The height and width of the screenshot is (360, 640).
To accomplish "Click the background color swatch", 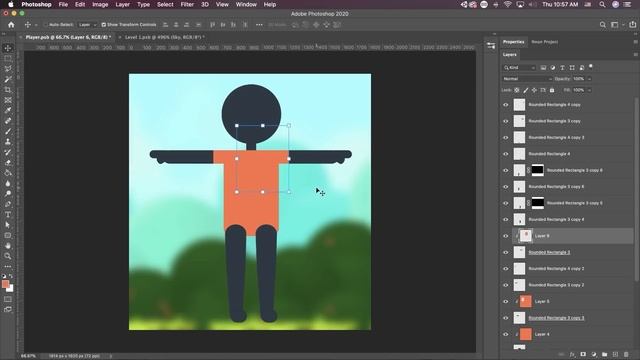I will [11, 289].
